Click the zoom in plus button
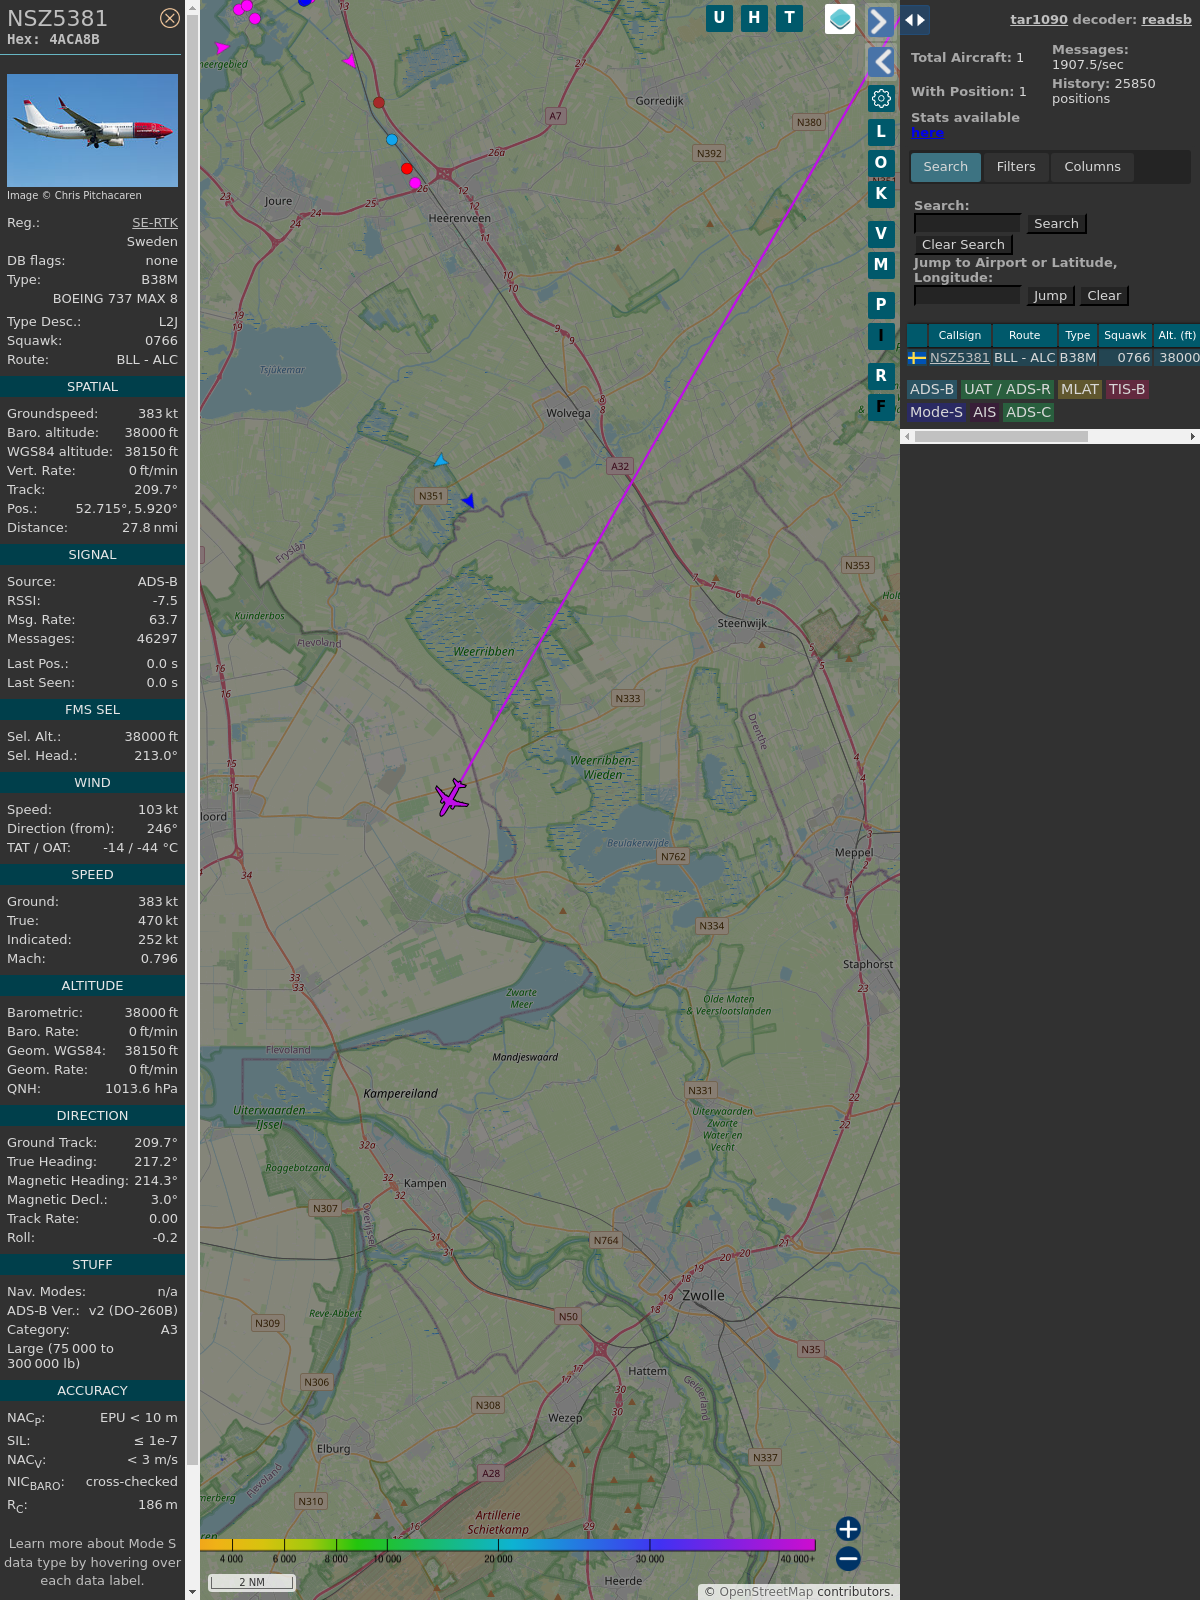This screenshot has width=1200, height=1600. (848, 1528)
